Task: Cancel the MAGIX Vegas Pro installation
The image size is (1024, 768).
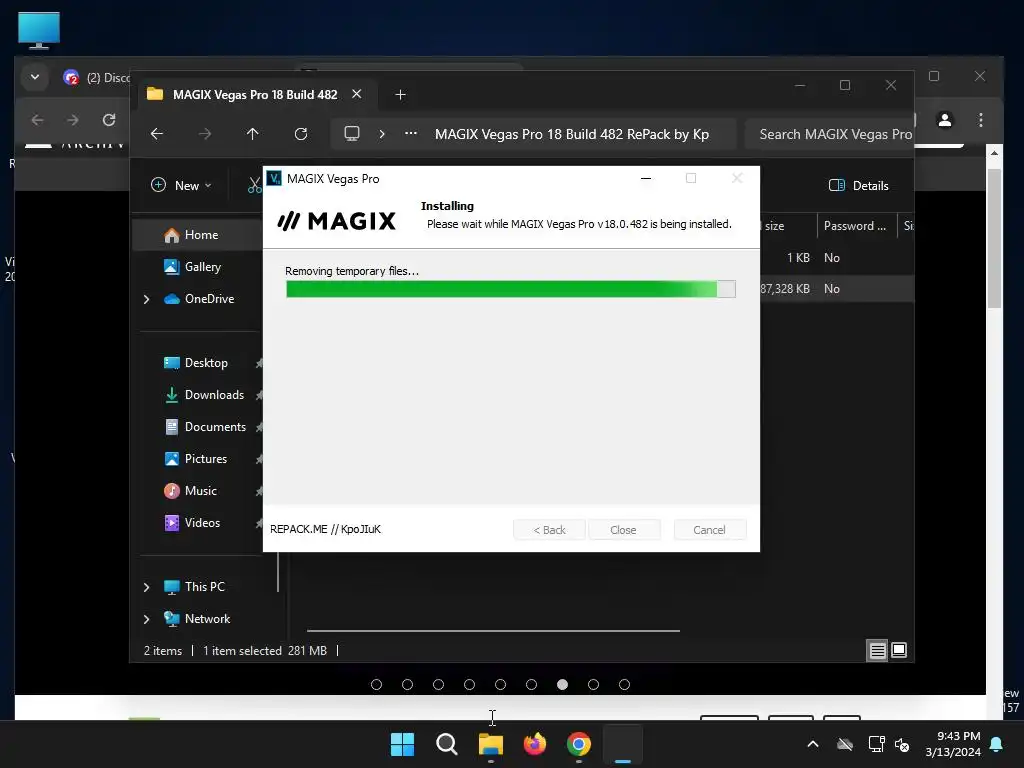Action: [709, 530]
